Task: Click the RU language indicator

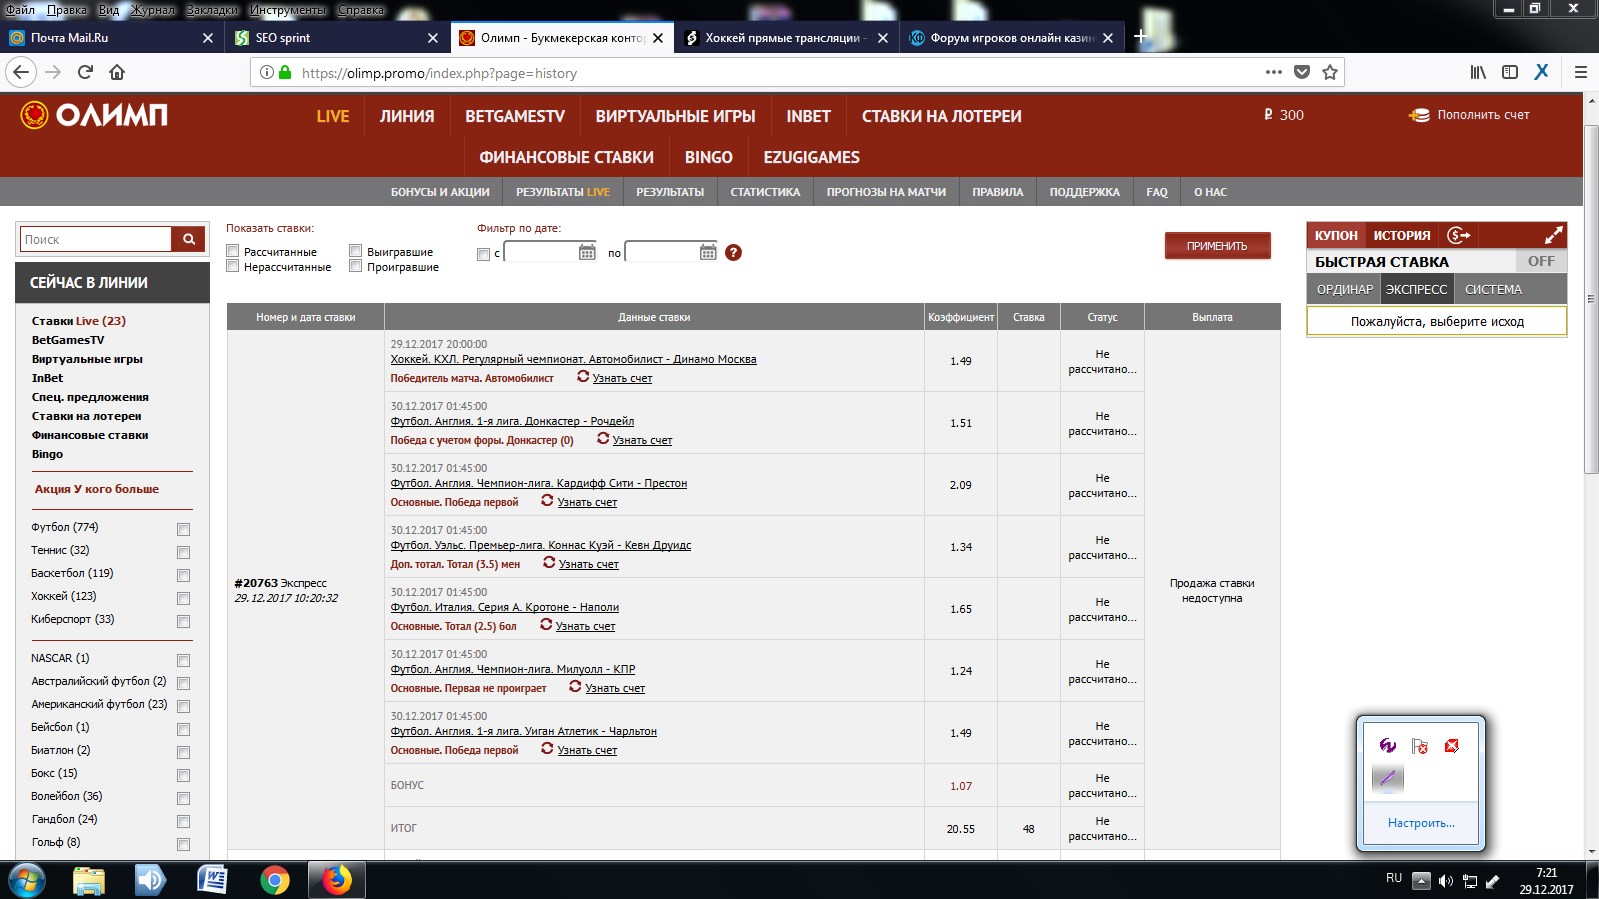Action: coord(1393,878)
